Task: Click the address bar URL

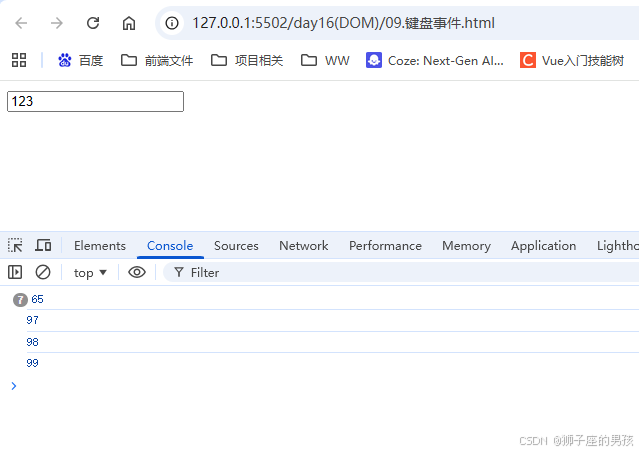Action: click(x=343, y=23)
